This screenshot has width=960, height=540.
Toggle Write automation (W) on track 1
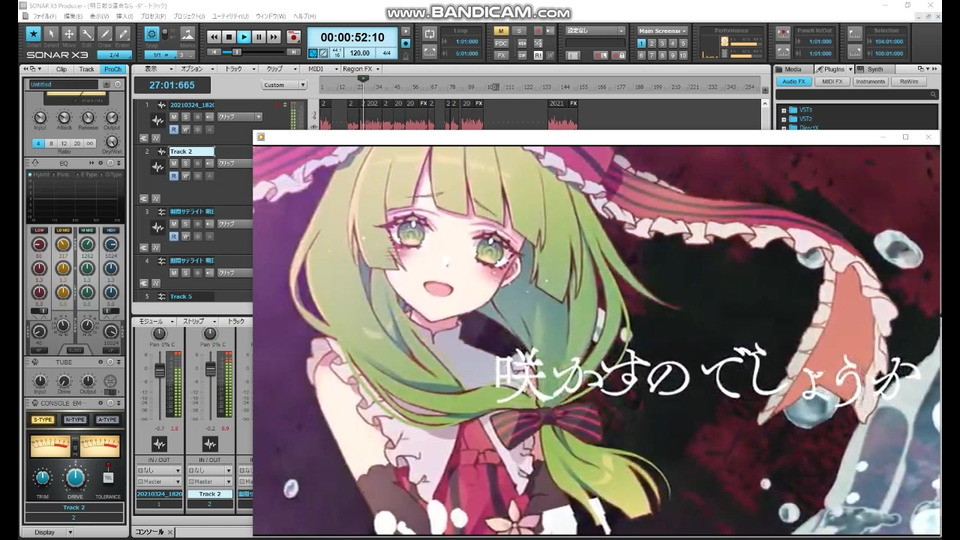coord(186,129)
